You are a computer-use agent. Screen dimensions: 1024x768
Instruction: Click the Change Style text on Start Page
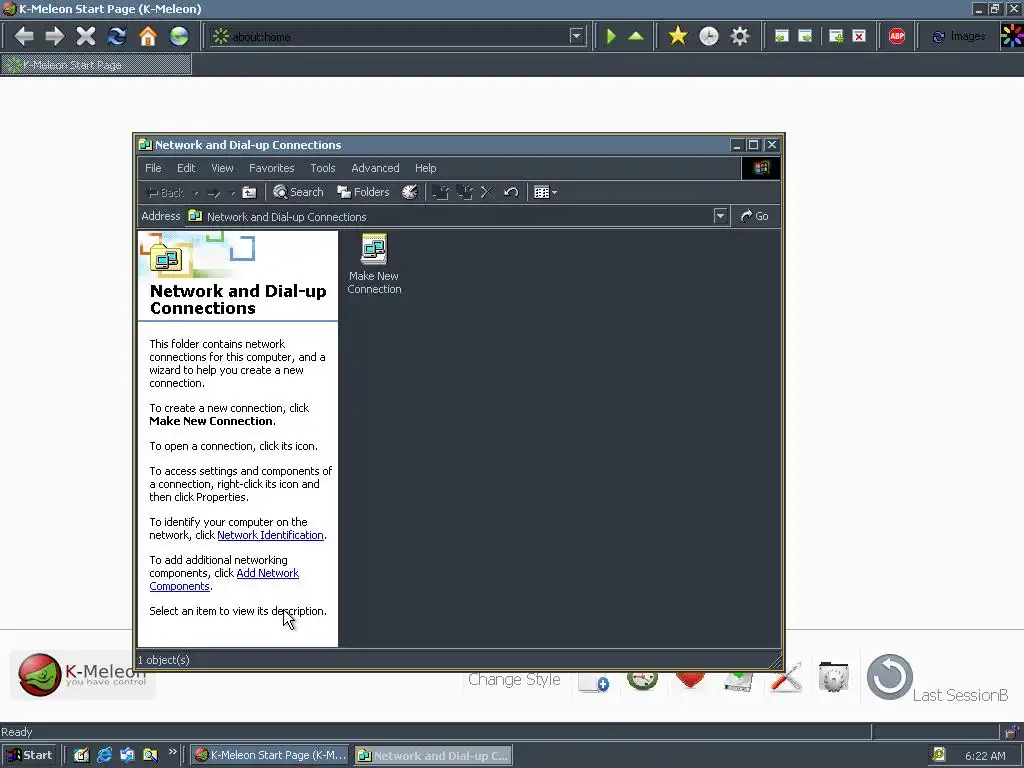point(514,679)
